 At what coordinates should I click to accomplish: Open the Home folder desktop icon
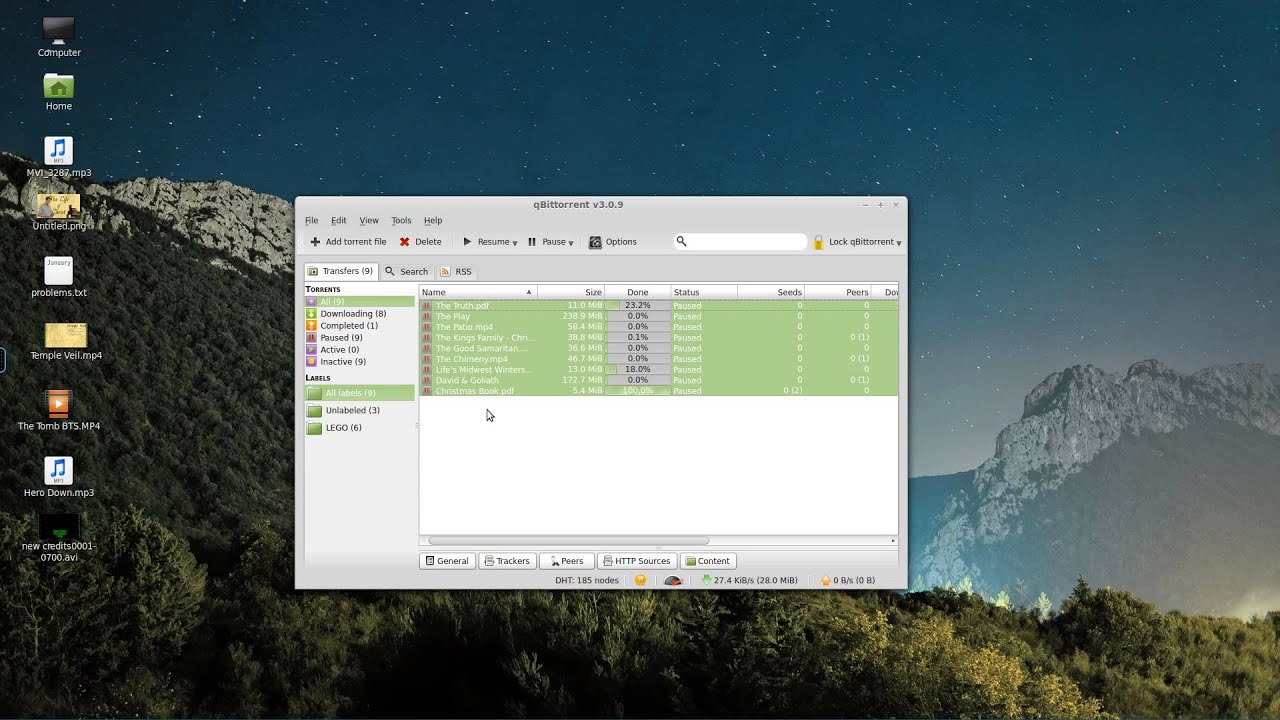(x=59, y=91)
